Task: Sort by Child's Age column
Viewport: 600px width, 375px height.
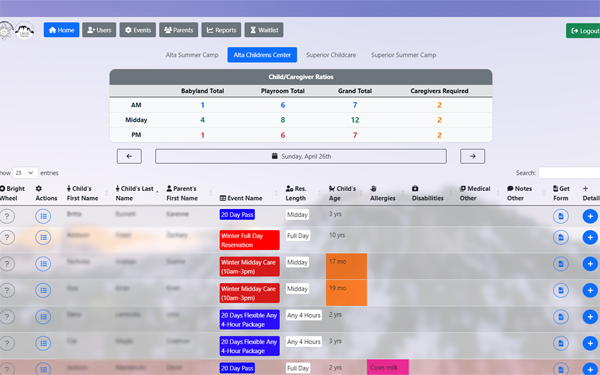Action: coord(345,193)
